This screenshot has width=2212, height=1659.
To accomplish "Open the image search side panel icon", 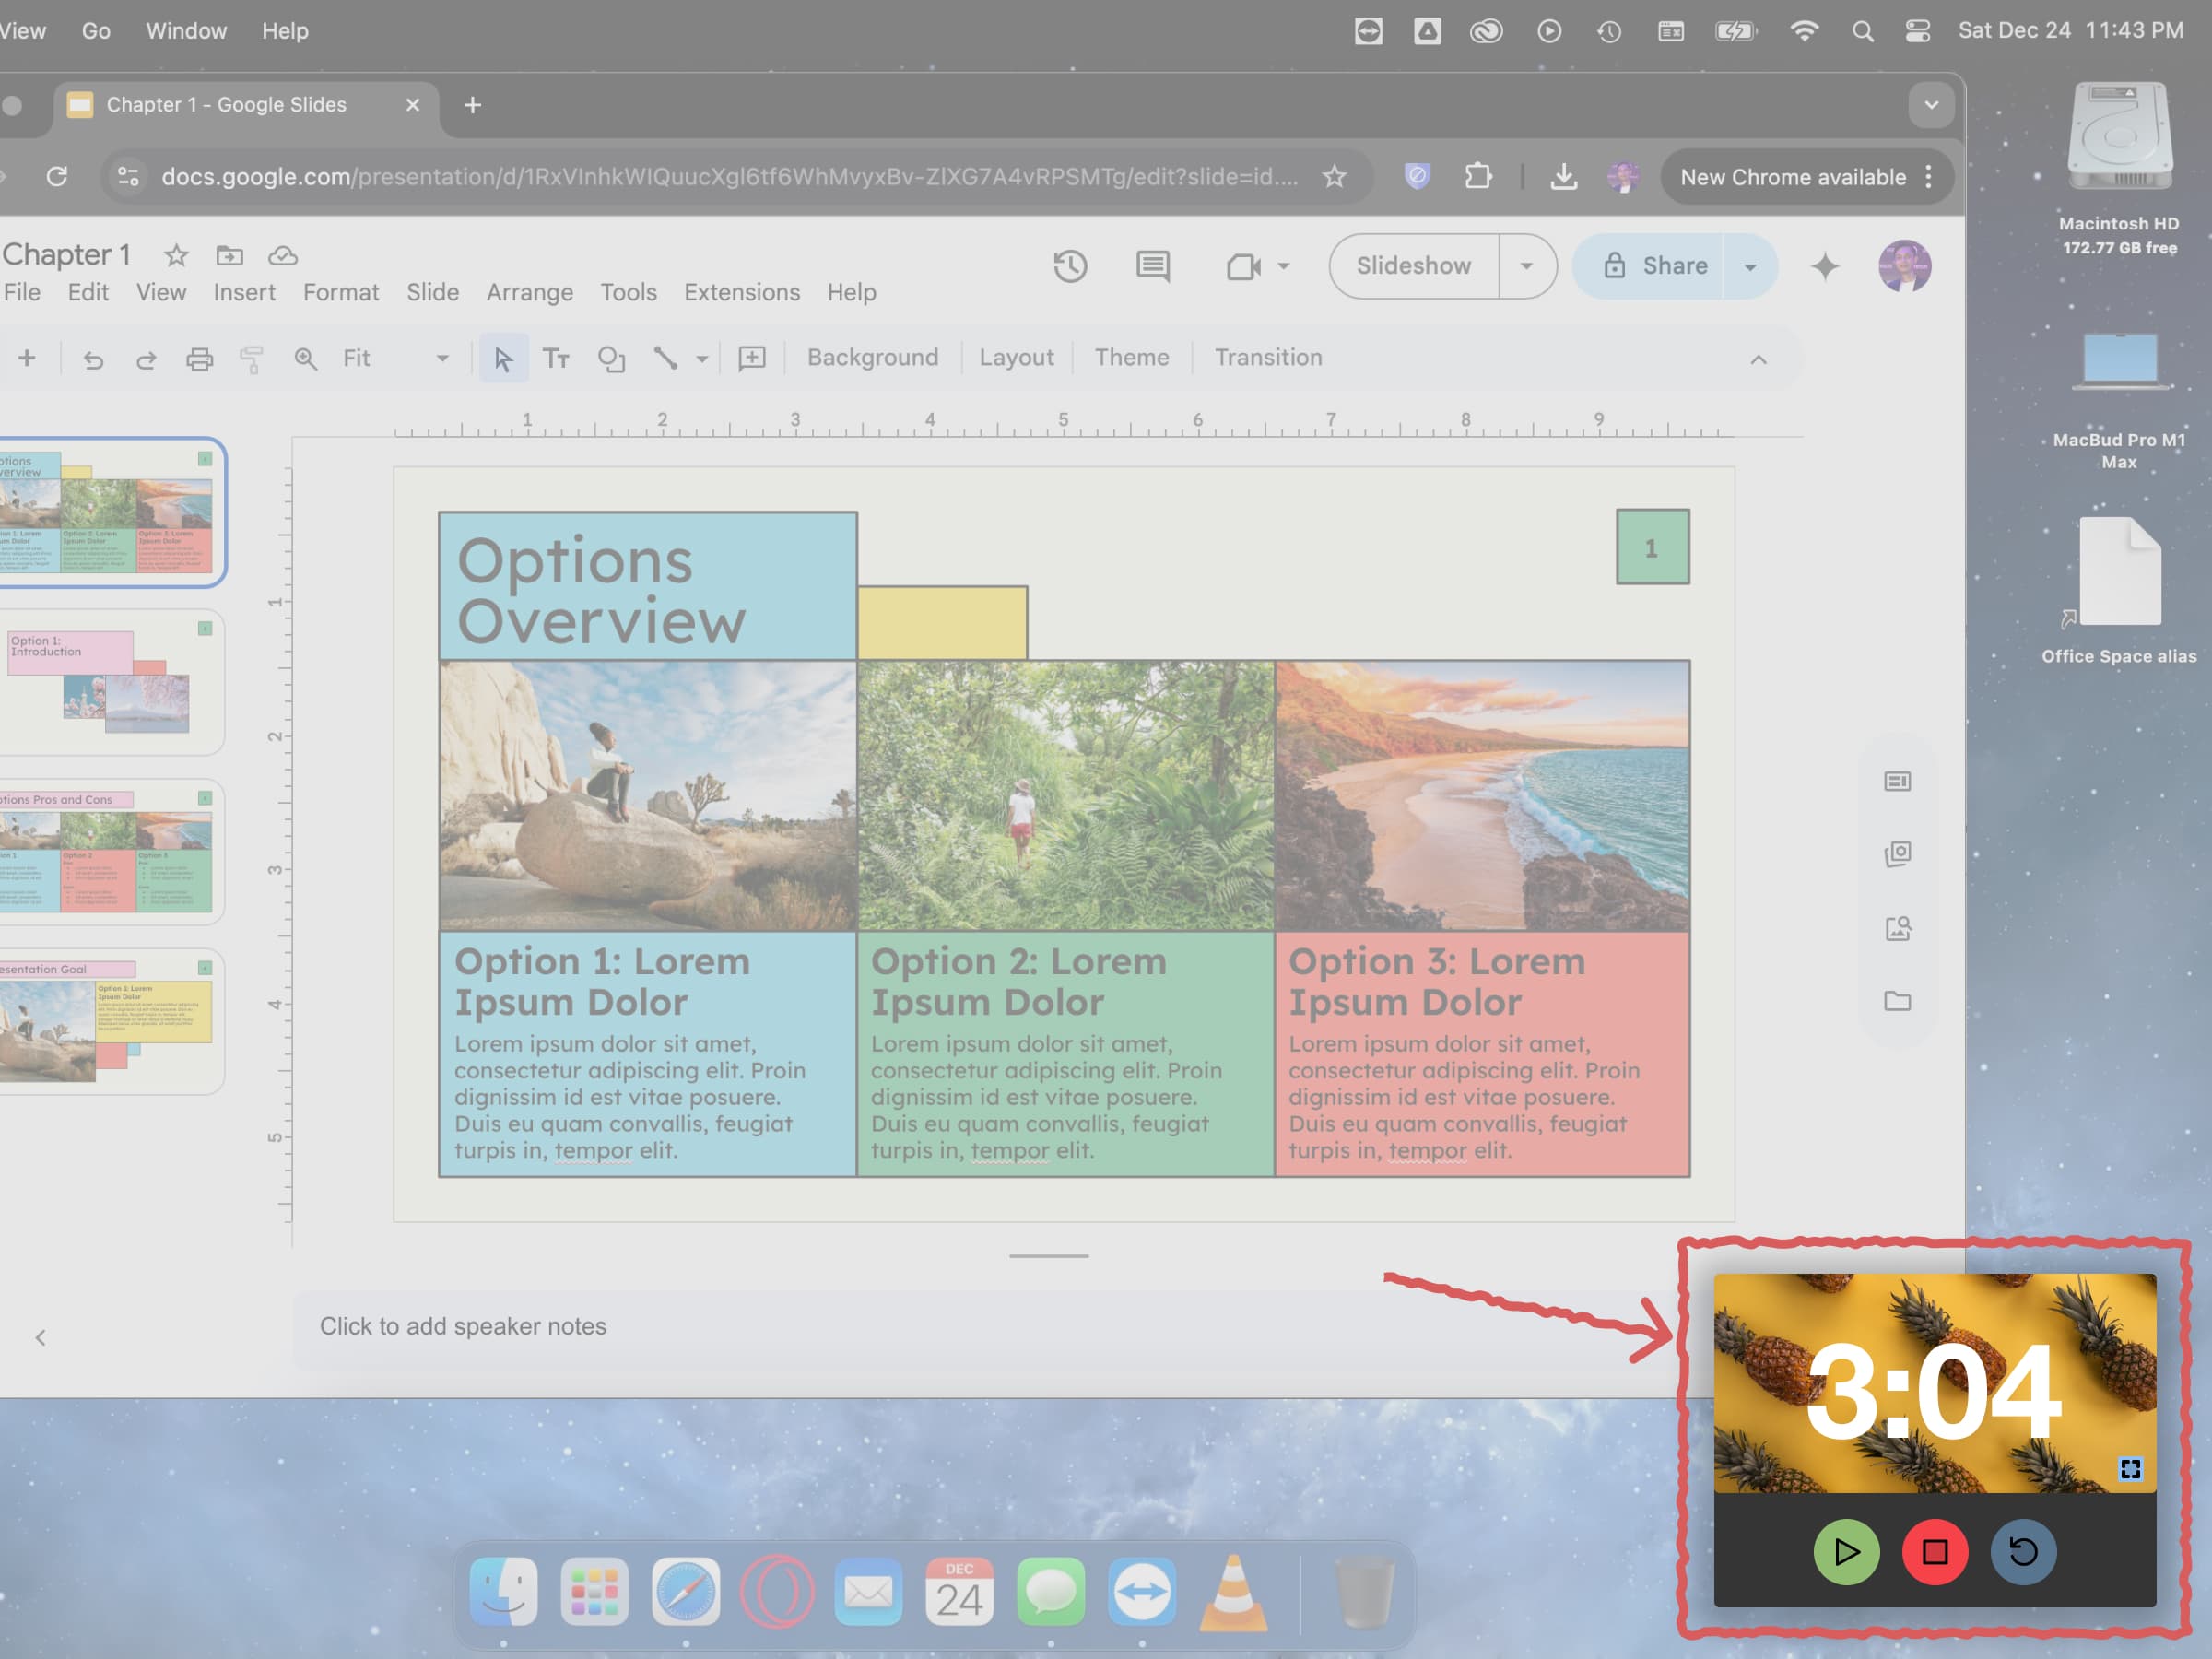I will tap(1897, 929).
